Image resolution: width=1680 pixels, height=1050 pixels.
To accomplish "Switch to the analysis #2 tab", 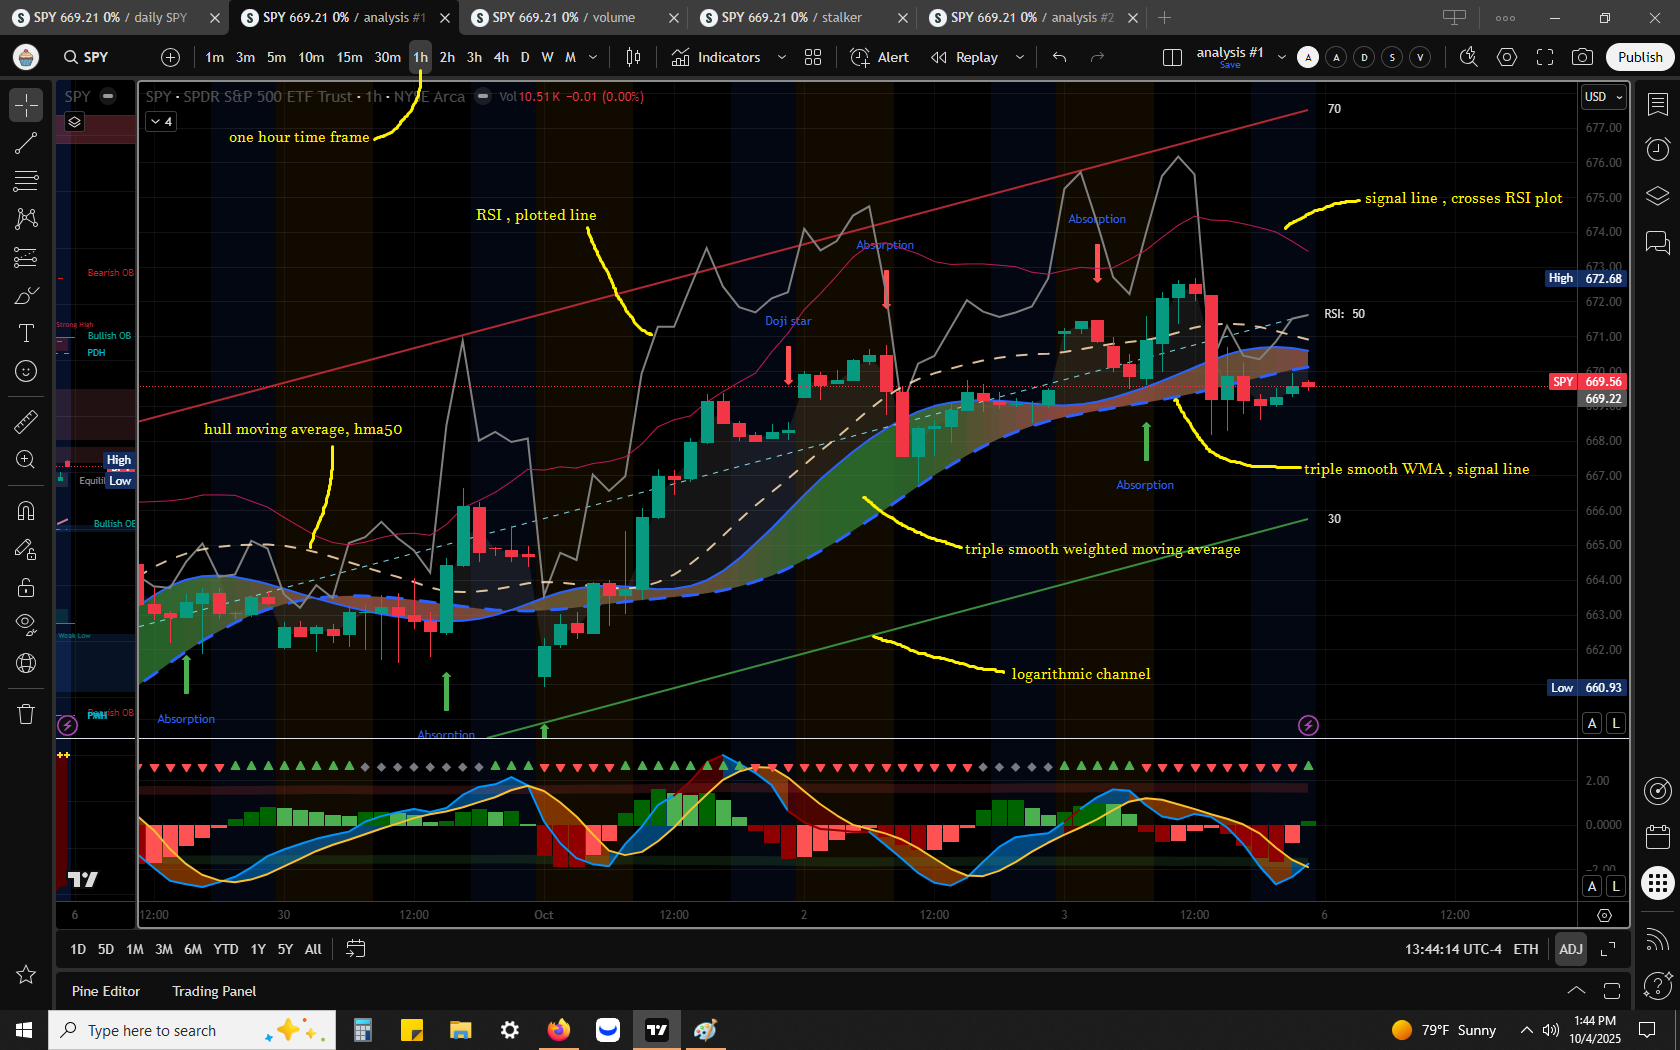I will click(x=1031, y=17).
